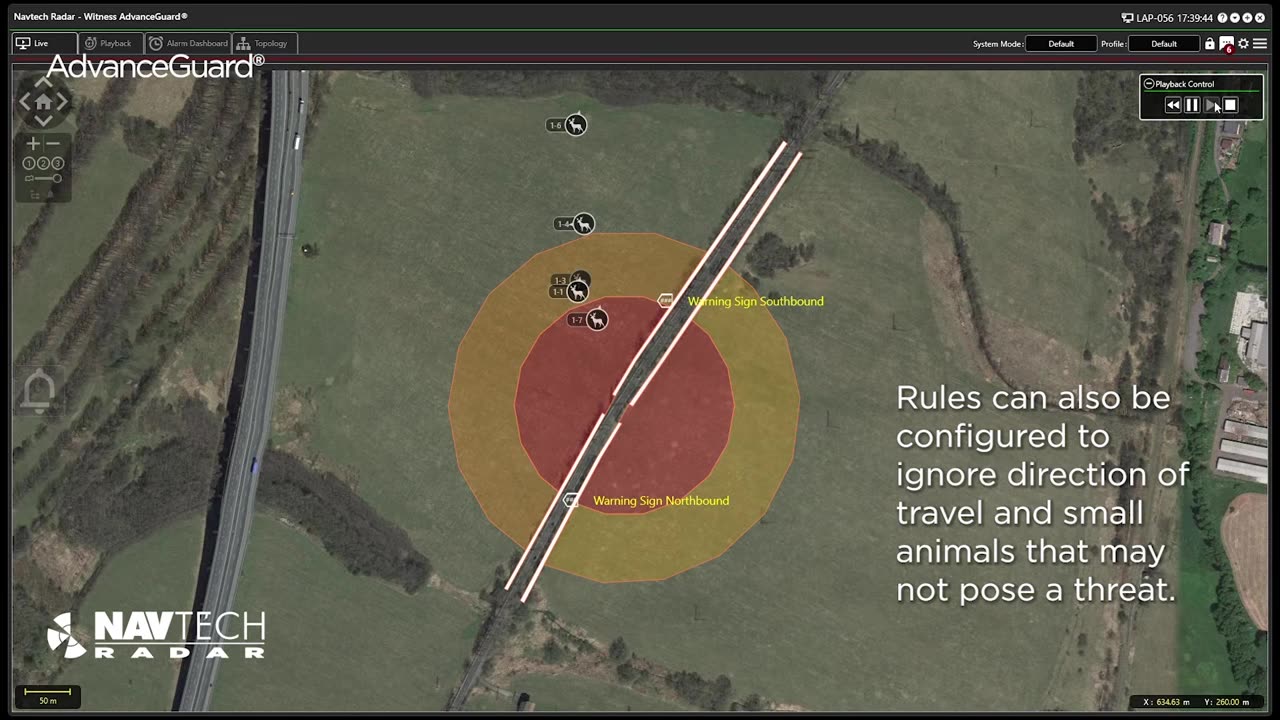This screenshot has height=720, width=1280.
Task: Click the Warning Sign Southbound label
Action: pos(756,301)
